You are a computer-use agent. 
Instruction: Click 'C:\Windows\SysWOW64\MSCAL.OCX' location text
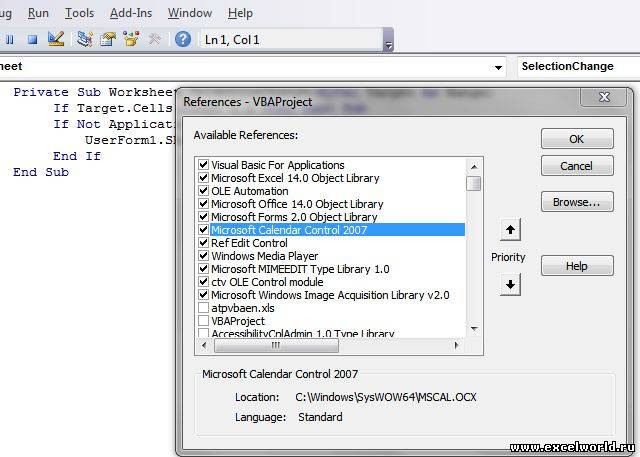click(386, 397)
